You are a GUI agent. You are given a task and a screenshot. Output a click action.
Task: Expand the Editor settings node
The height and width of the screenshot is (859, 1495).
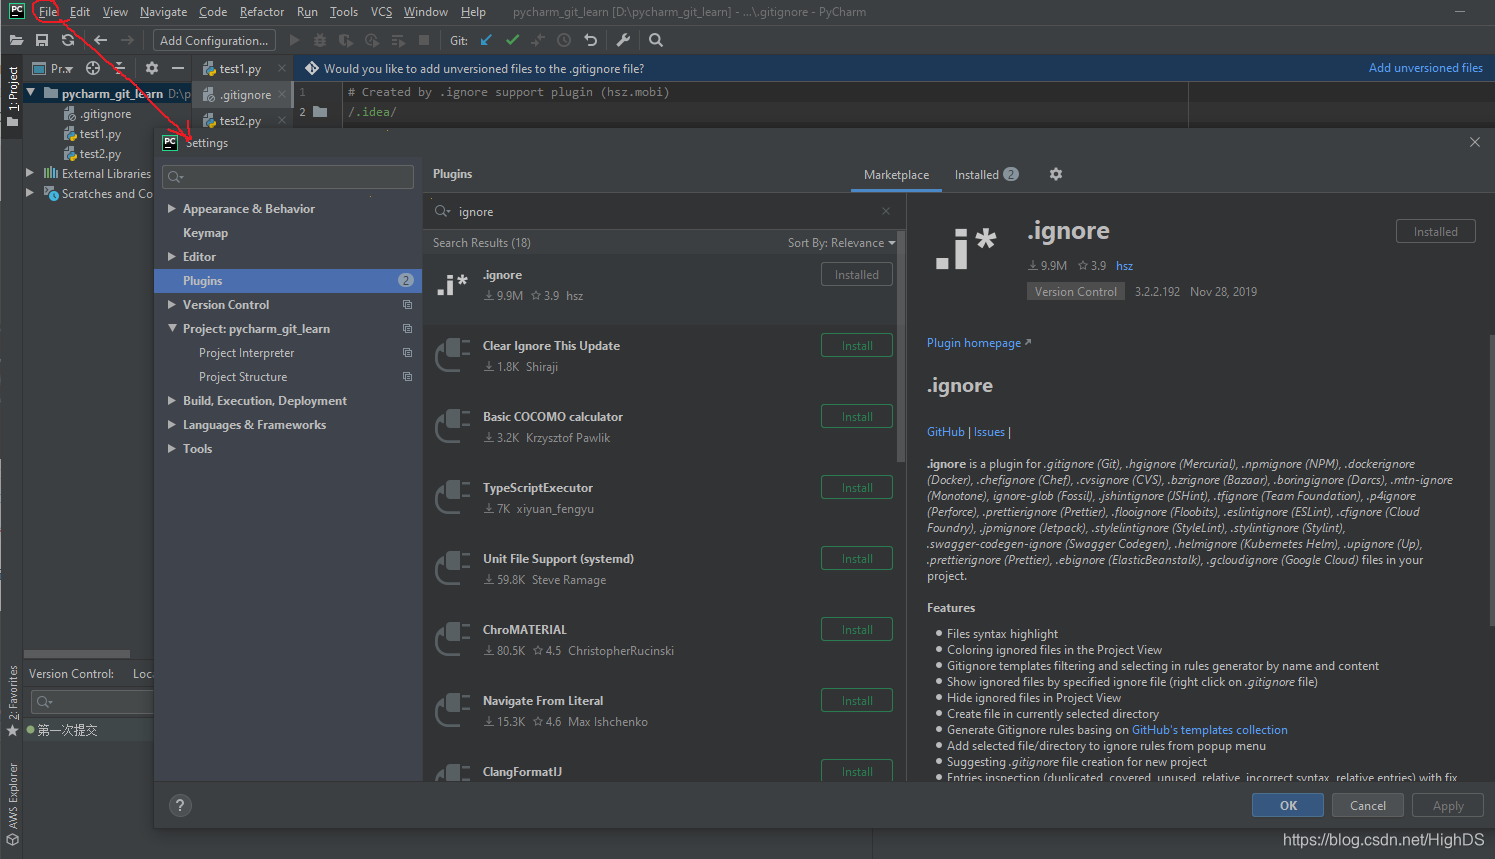click(x=172, y=257)
